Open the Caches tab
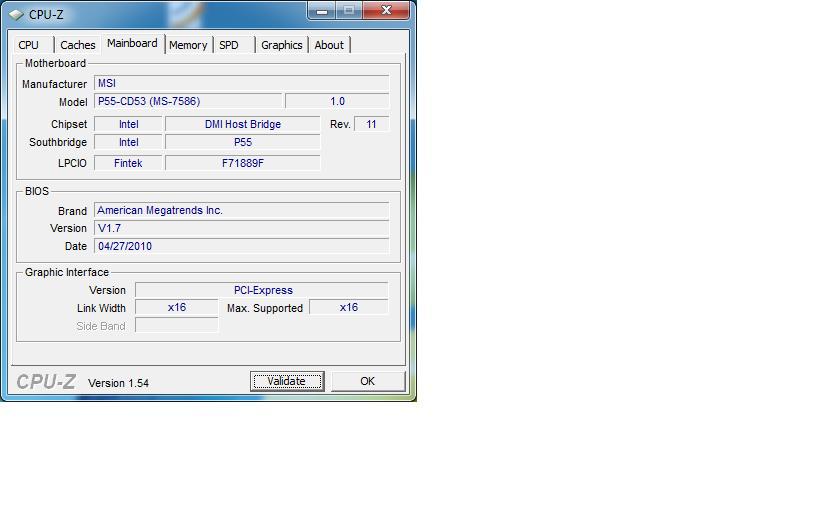Viewport: 840px width, 525px height. point(77,45)
